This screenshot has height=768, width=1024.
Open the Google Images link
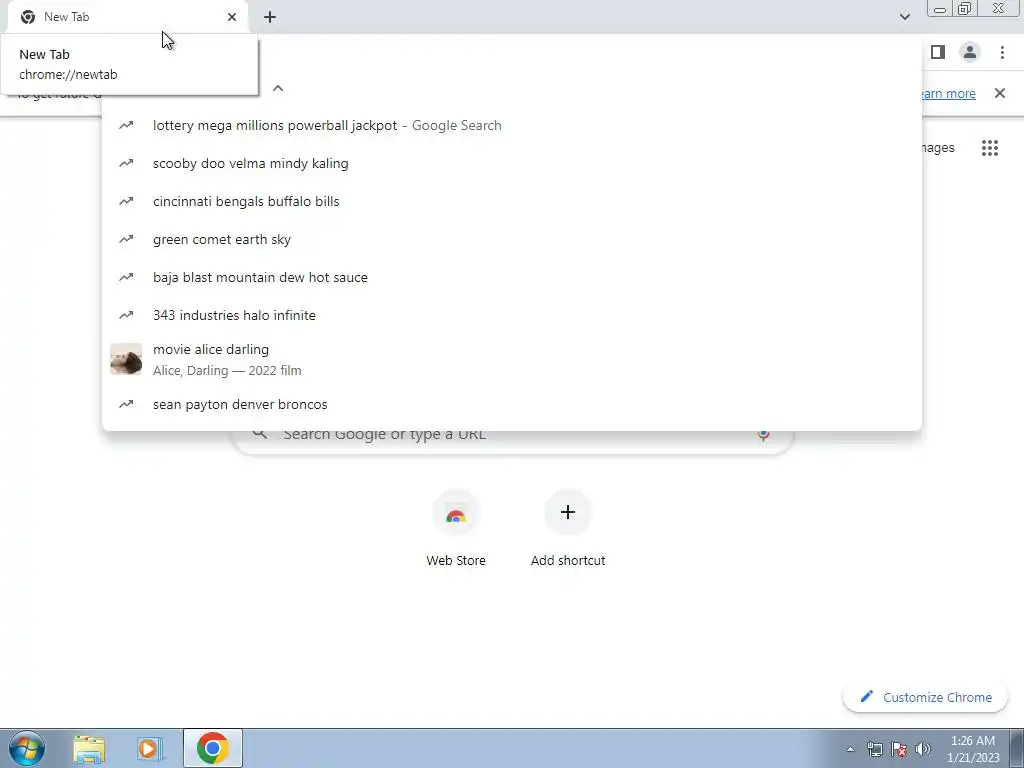pyautogui.click(x=938, y=148)
